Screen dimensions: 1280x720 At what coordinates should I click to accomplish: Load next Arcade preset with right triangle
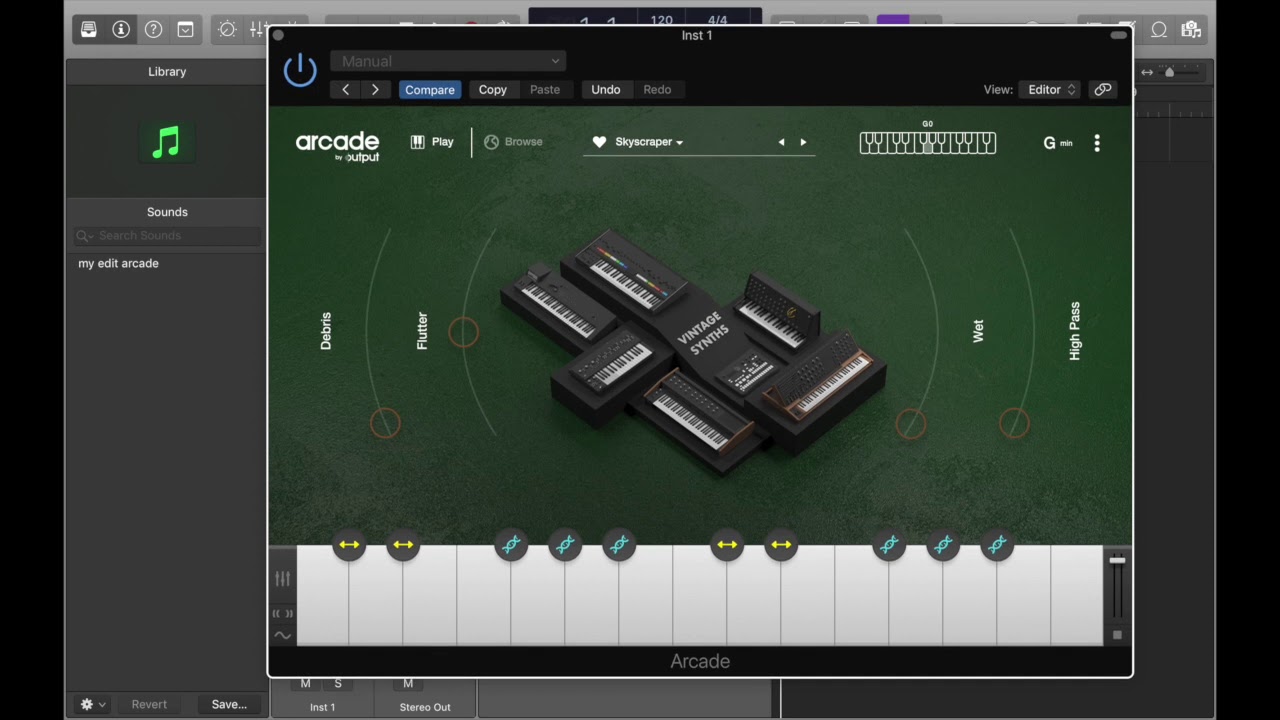coord(803,142)
